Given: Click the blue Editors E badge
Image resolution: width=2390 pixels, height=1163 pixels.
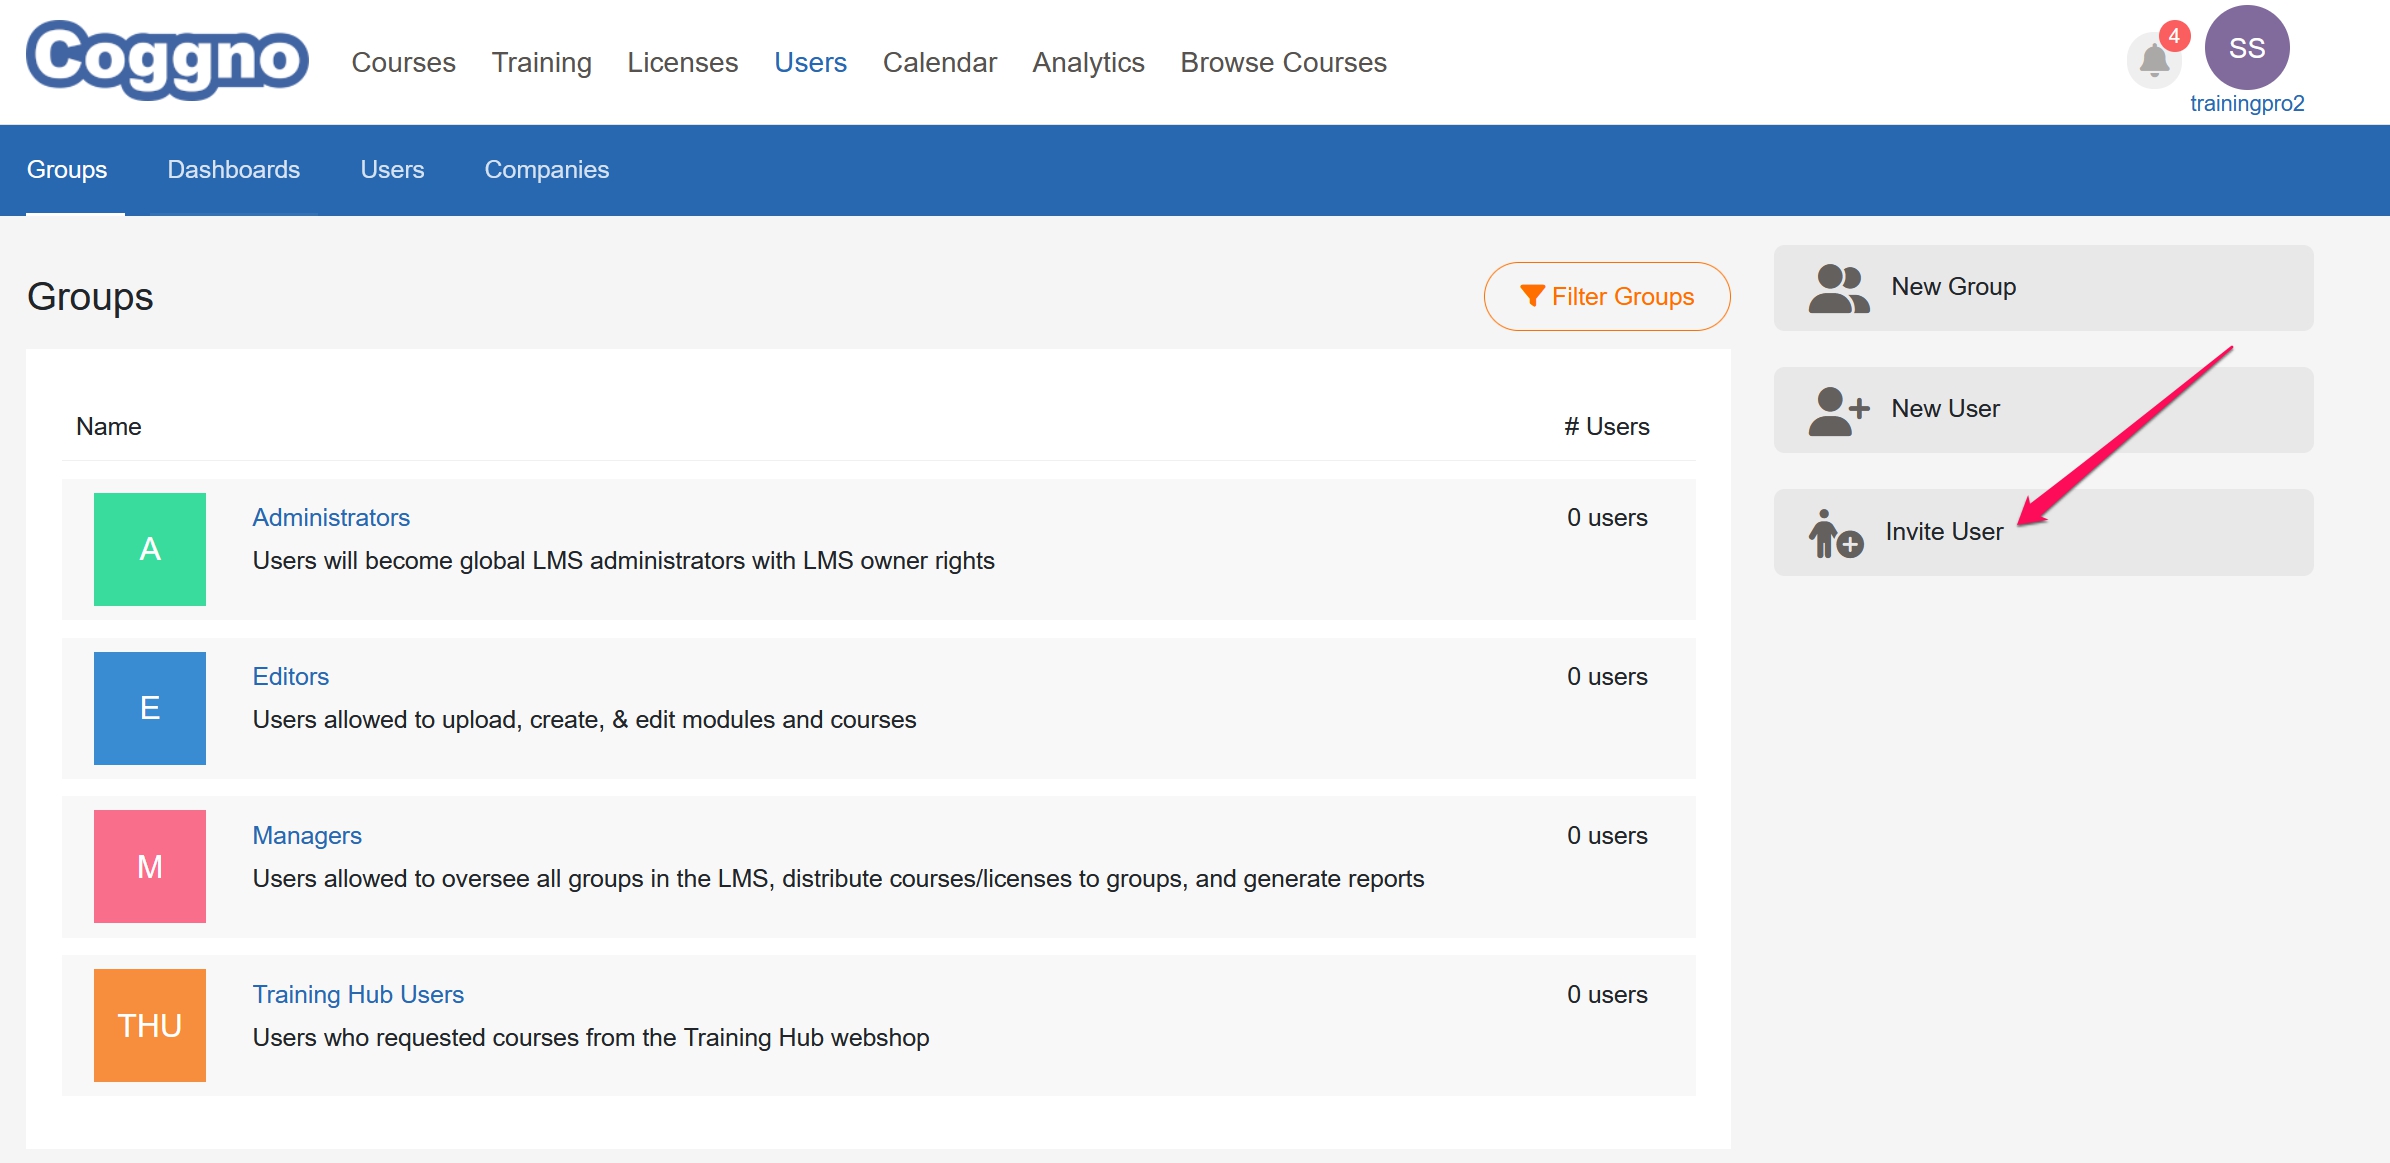Looking at the screenshot, I should click(x=150, y=708).
